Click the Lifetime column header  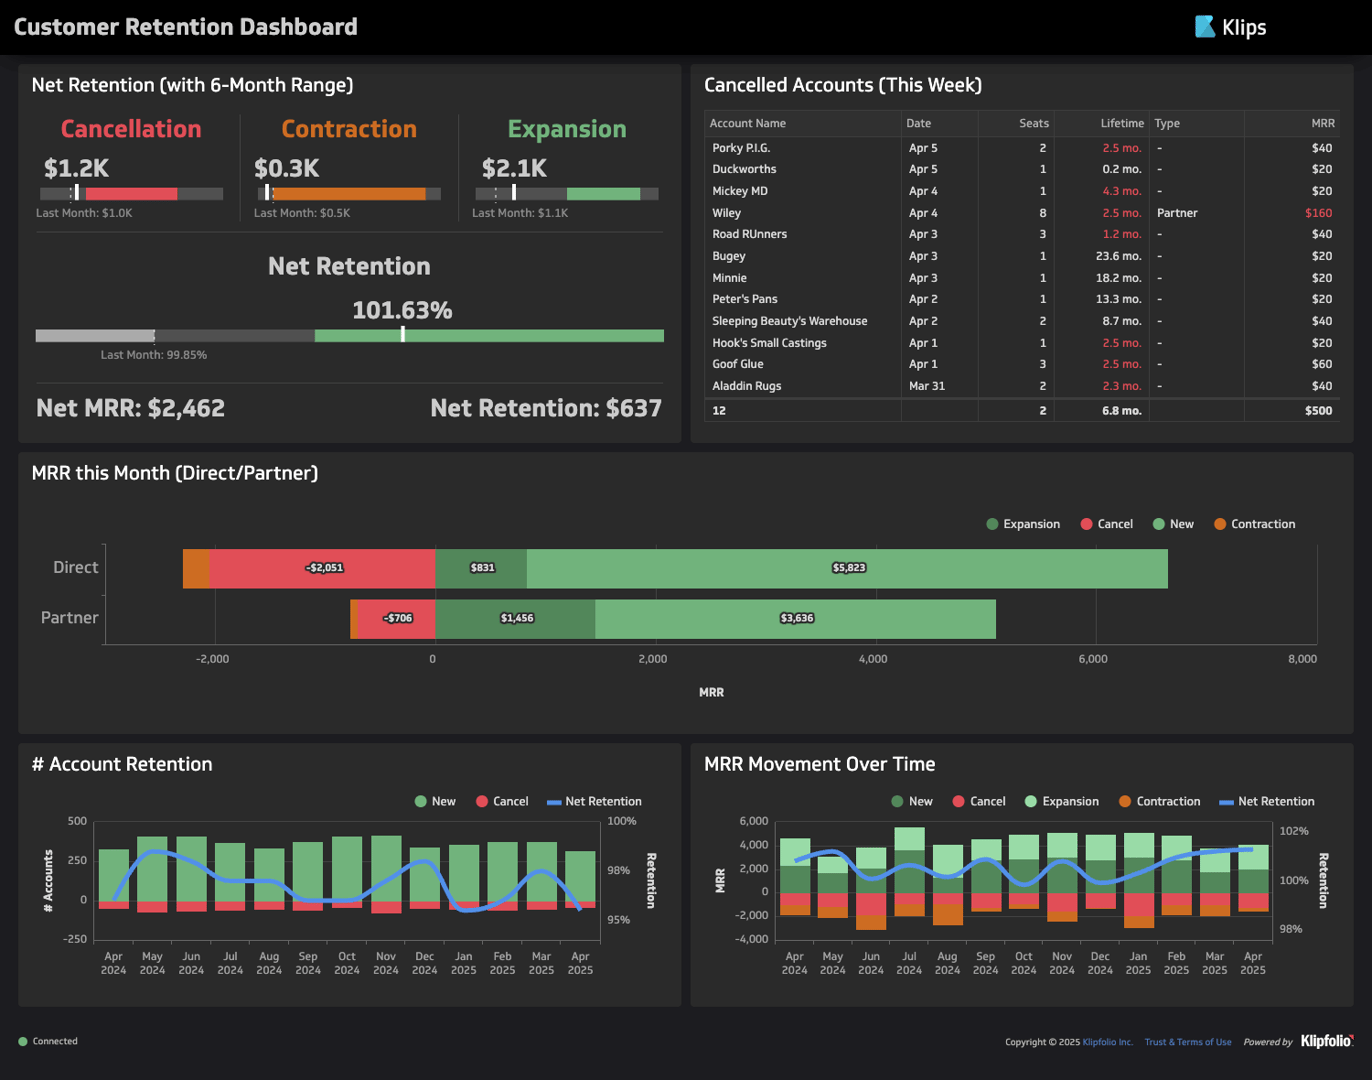(x=1124, y=123)
